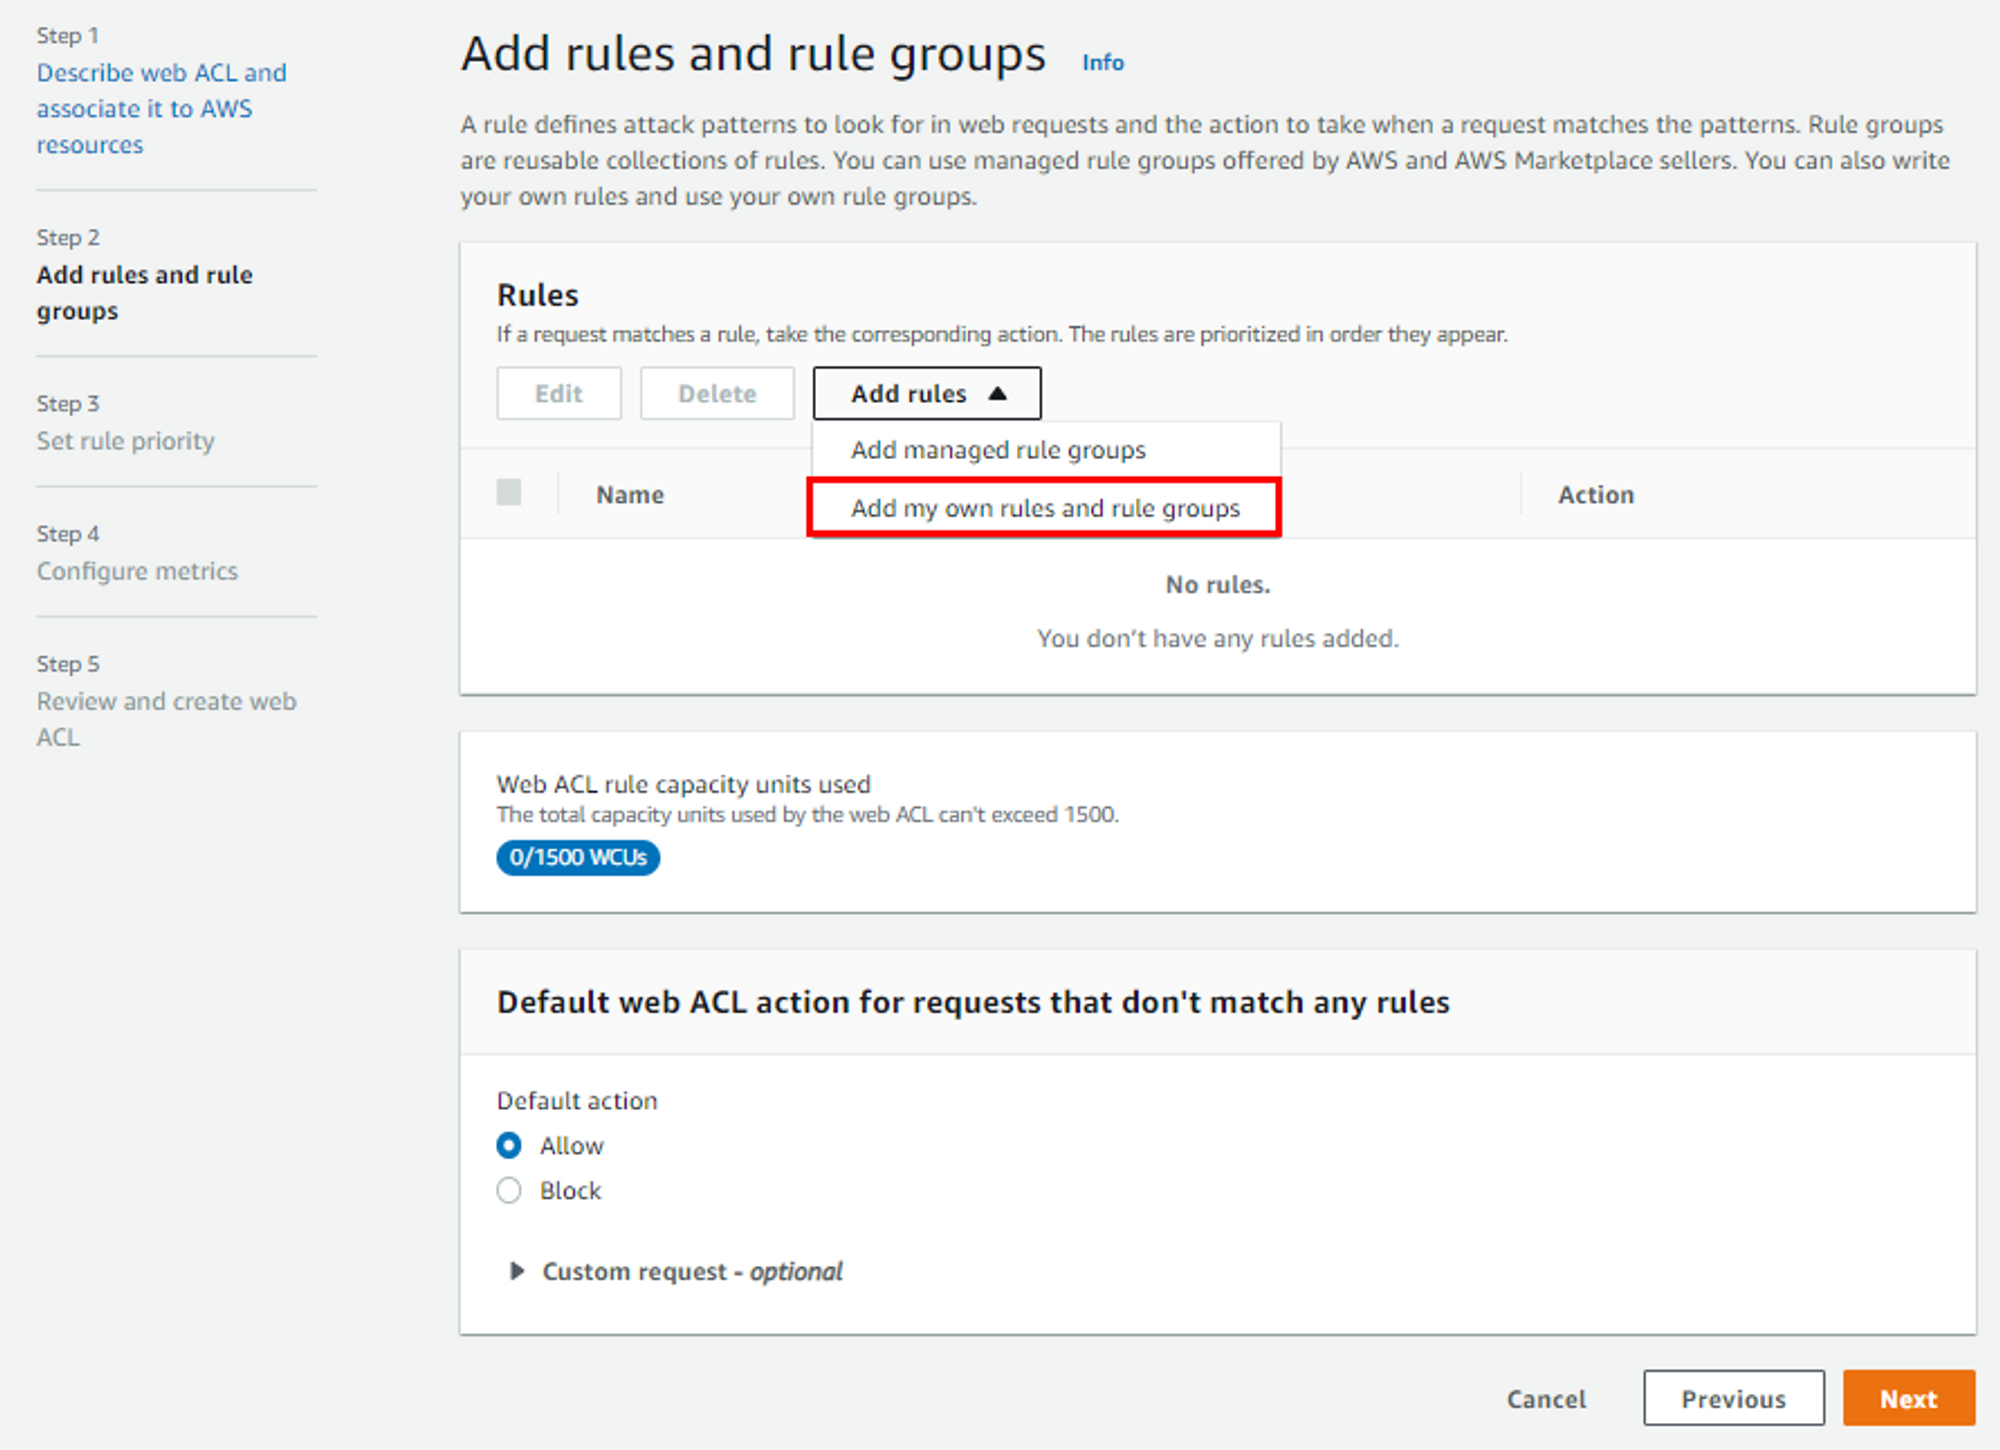The image size is (2000, 1450).
Task: Click Set rule priority step
Action: [125, 441]
